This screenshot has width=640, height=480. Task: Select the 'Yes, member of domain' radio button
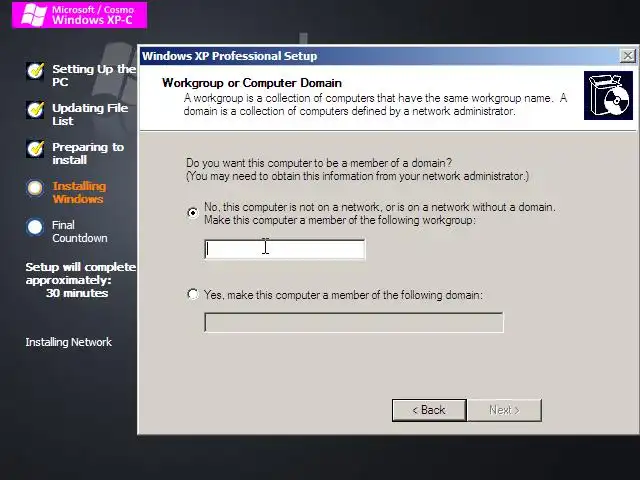tap(193, 294)
